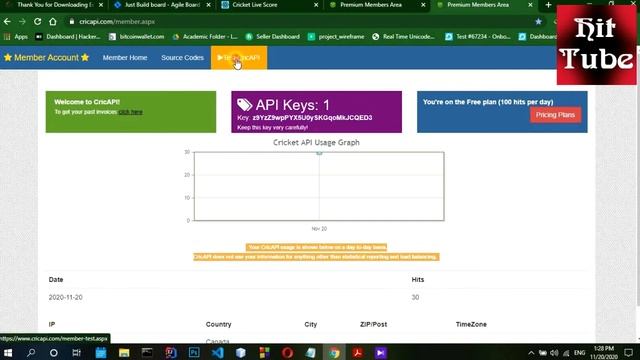Screen dimensions: 640x360
Task: Click the Cricket API Usage Graph title
Action: click(316, 142)
